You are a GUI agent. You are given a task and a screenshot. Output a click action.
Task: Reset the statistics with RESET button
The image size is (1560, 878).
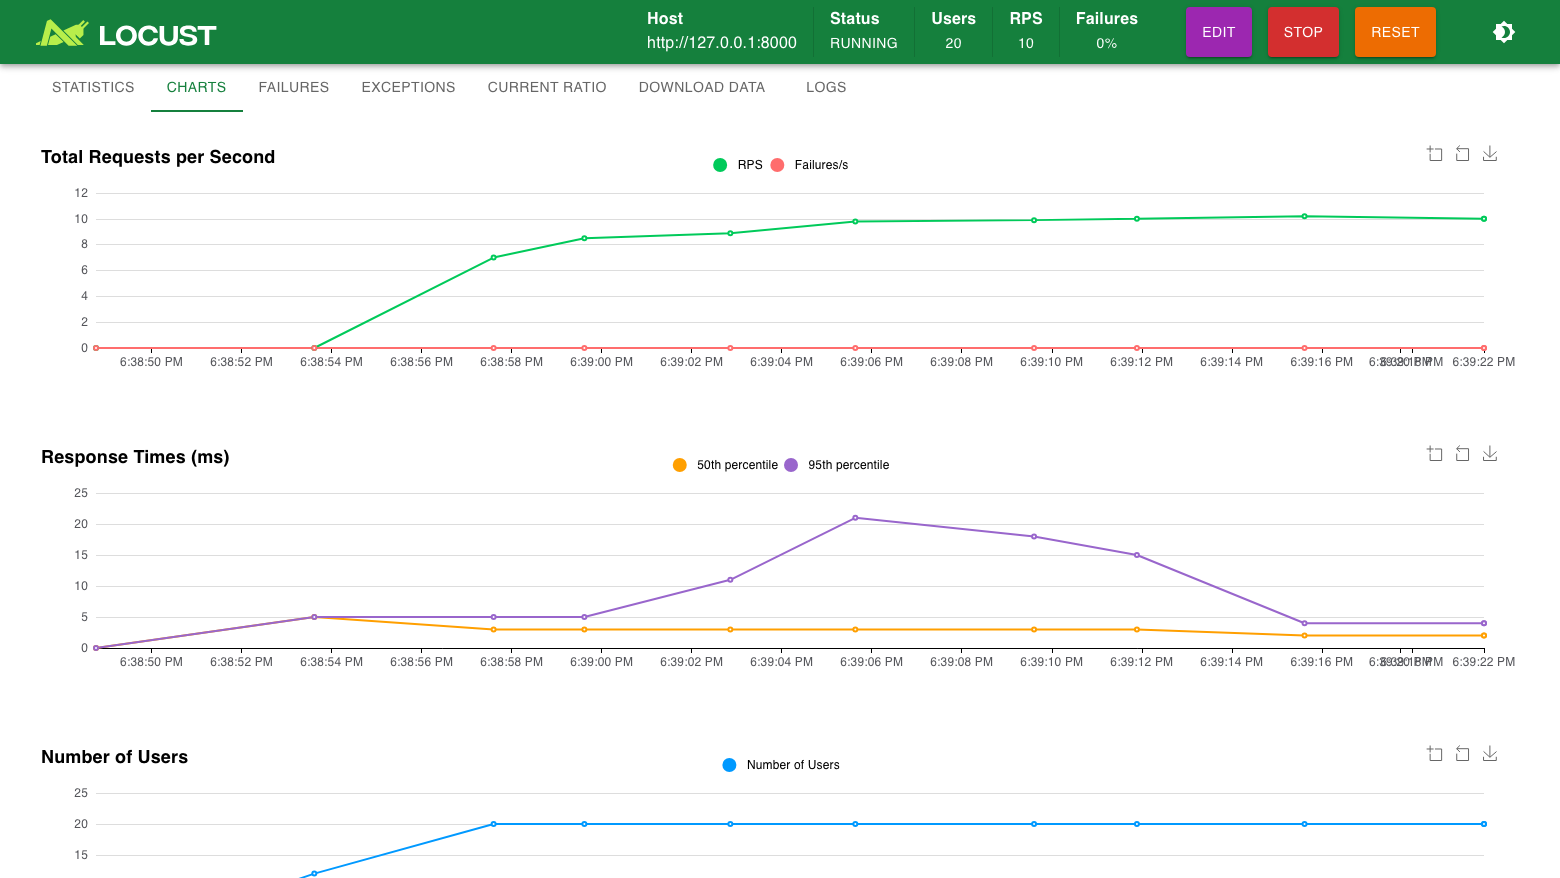[1395, 32]
